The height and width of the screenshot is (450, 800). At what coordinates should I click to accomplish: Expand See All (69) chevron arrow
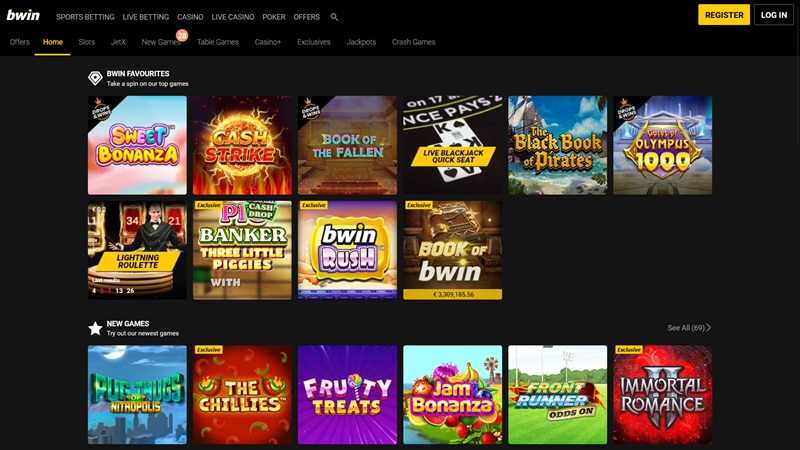708,328
